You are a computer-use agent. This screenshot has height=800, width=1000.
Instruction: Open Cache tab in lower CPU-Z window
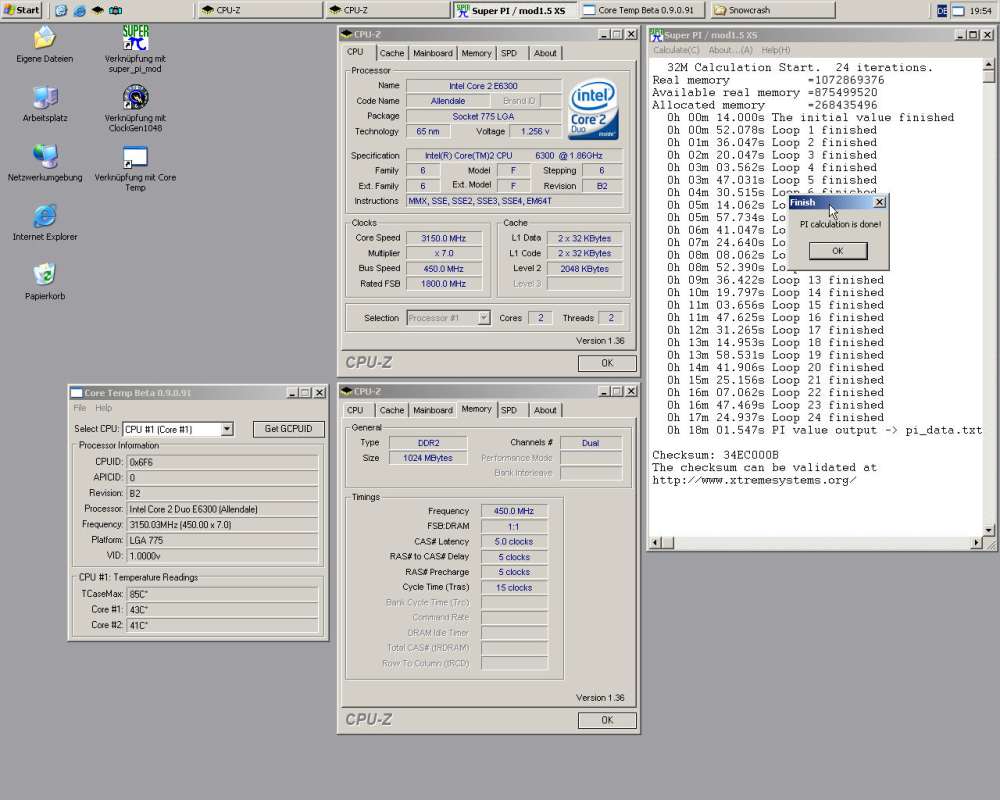[x=392, y=410]
